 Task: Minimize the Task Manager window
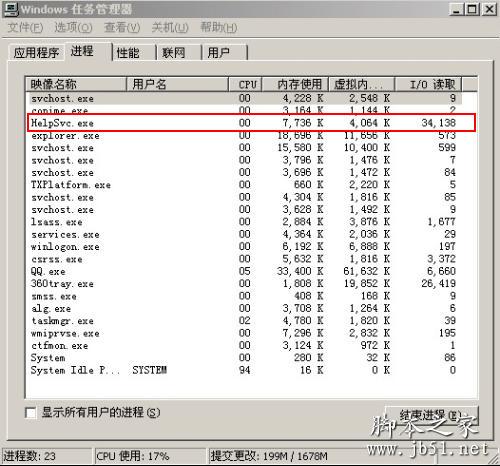[x=456, y=9]
